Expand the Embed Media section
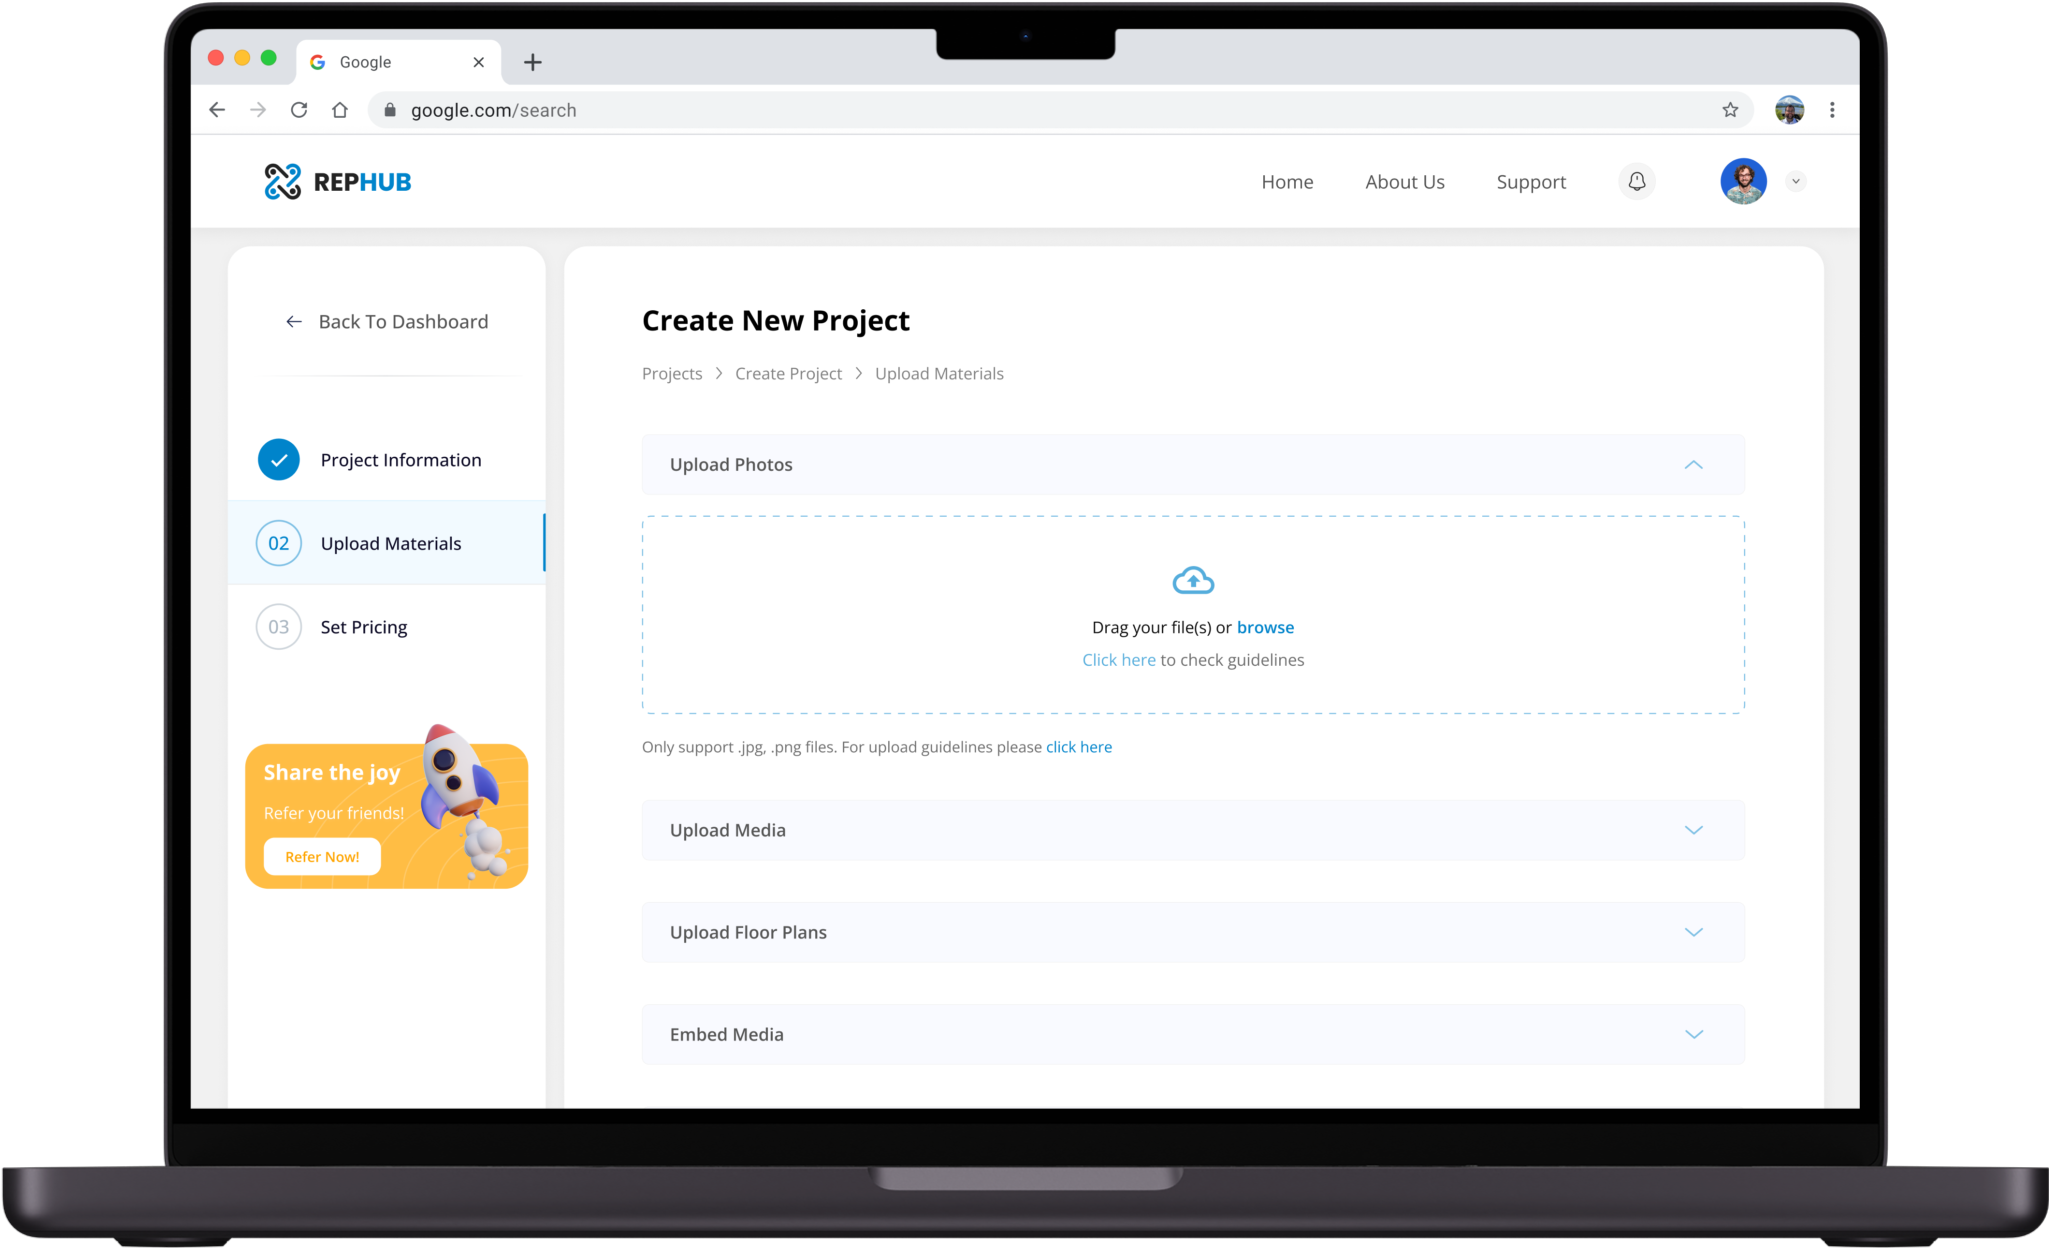This screenshot has height=1248, width=2049. 1693,1034
